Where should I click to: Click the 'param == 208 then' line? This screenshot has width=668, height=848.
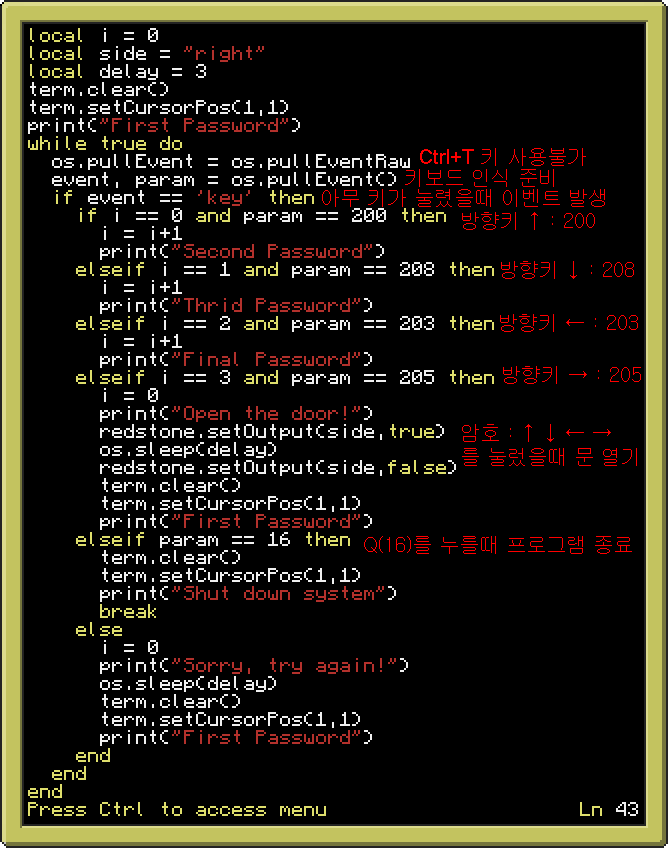(285, 270)
